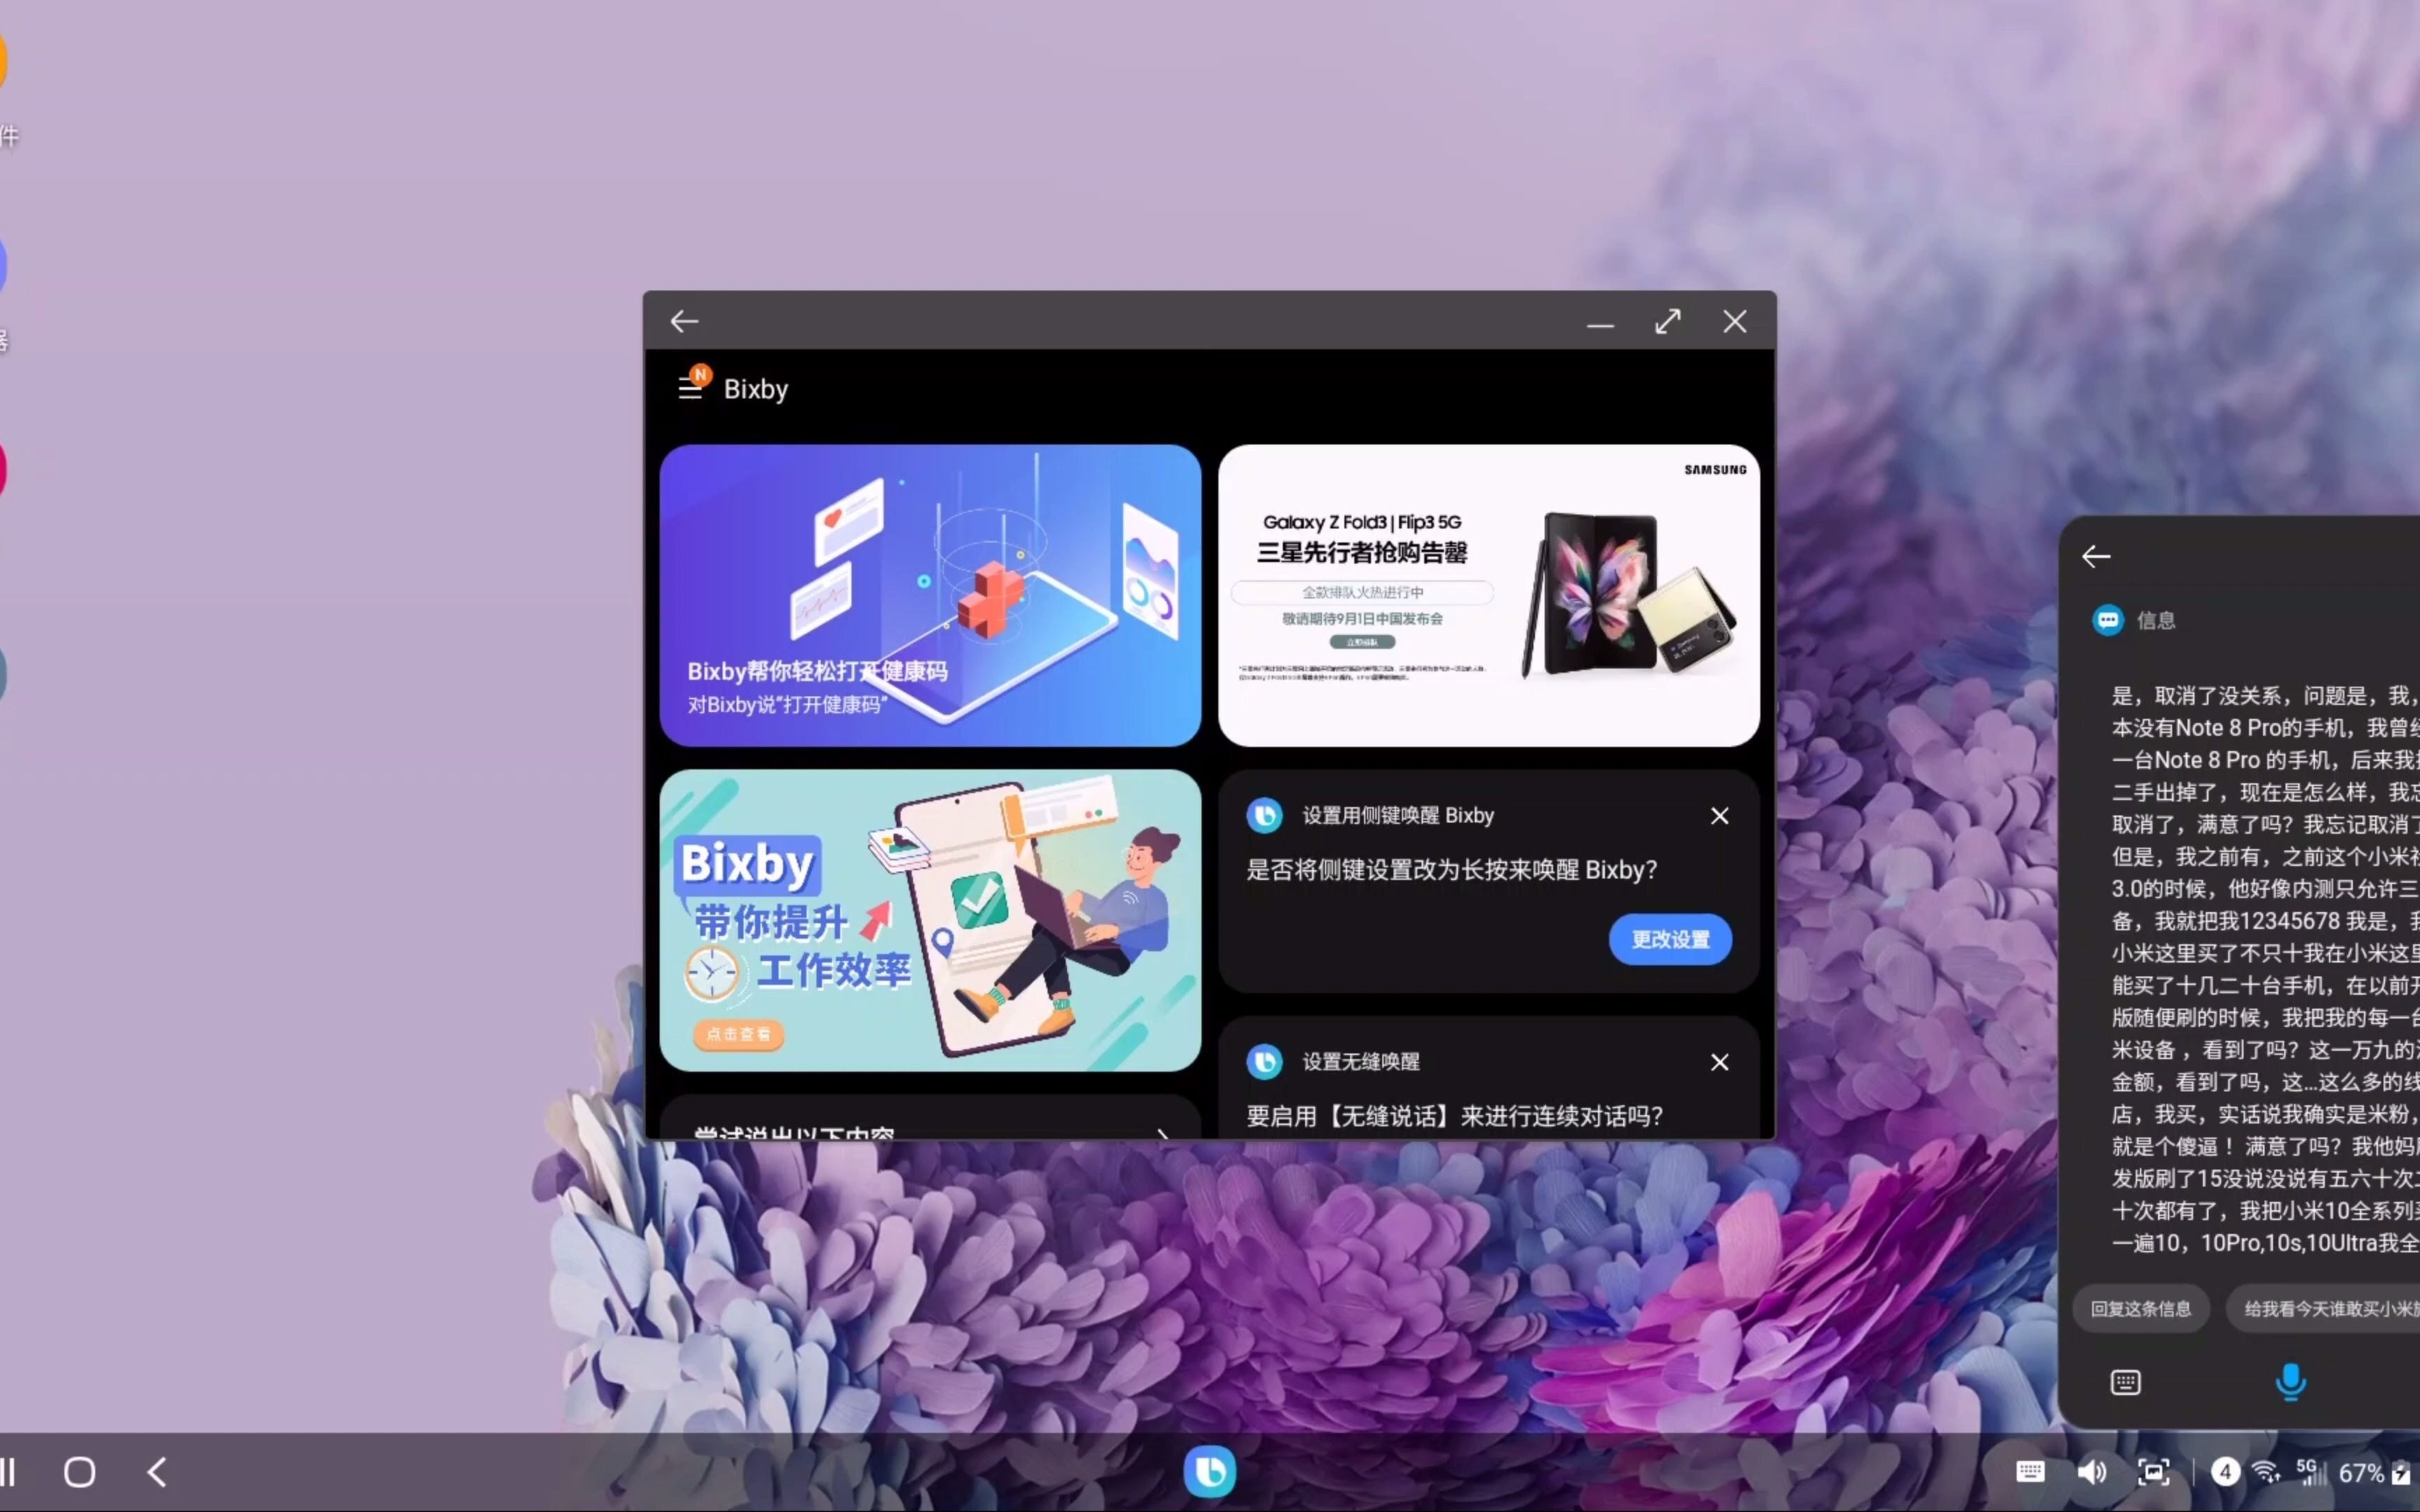
Task: Dismiss the 设置无缝唤醒 card
Action: point(1719,1062)
